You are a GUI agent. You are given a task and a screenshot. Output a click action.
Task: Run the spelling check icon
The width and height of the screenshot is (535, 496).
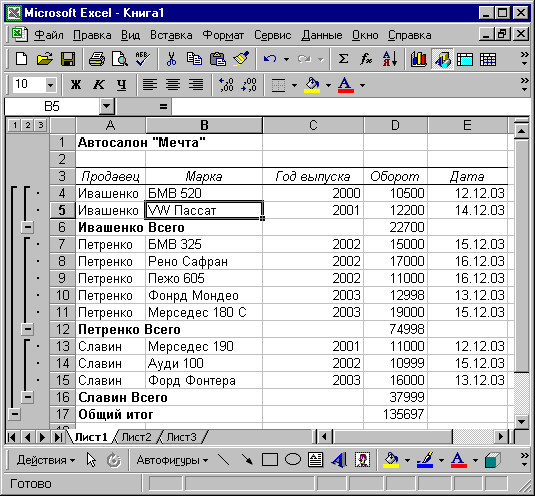click(143, 59)
